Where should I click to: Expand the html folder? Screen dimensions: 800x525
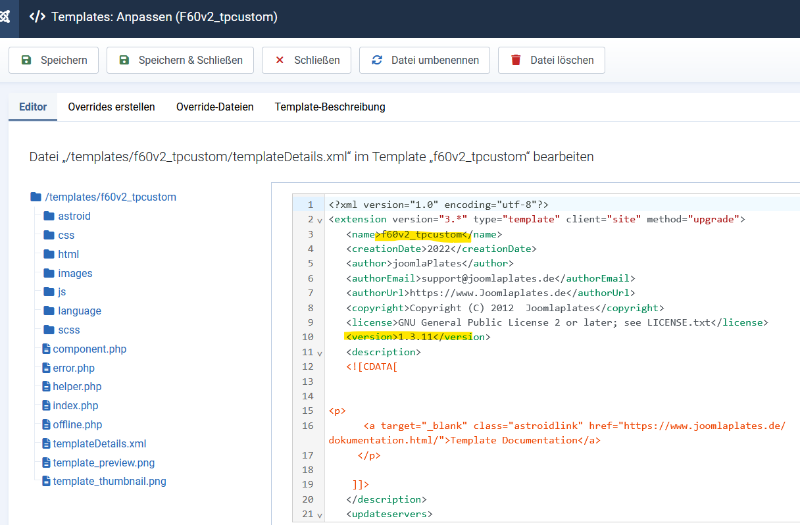pos(68,254)
